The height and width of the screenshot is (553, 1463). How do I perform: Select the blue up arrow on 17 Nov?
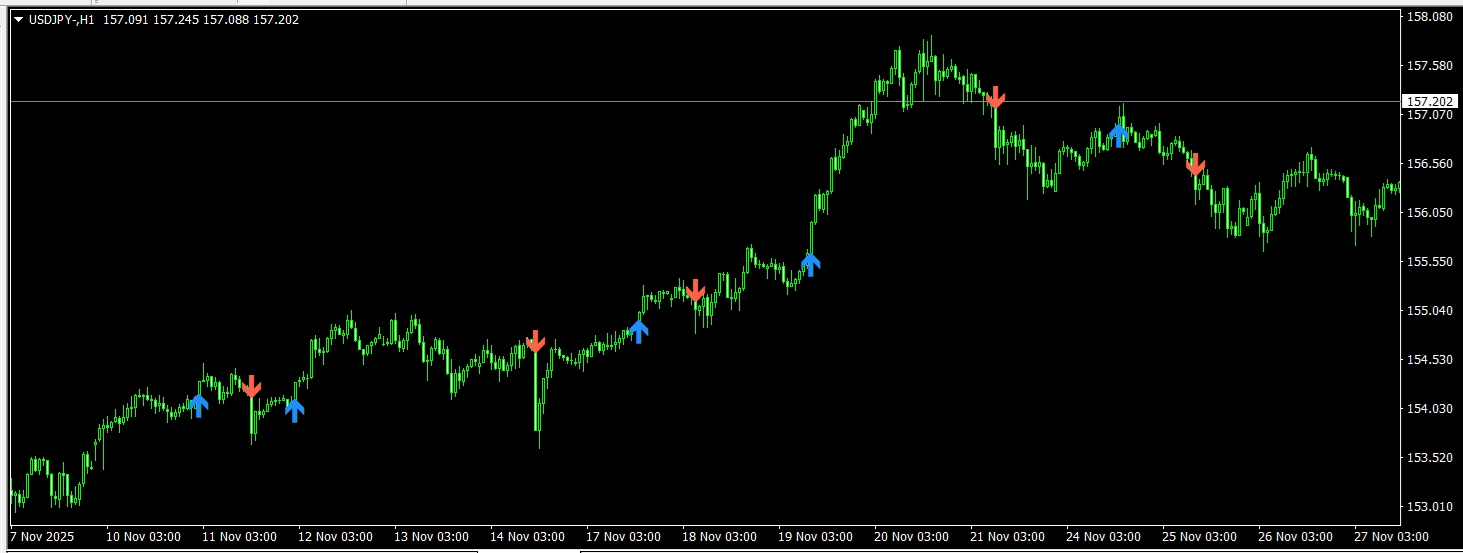pyautogui.click(x=638, y=331)
